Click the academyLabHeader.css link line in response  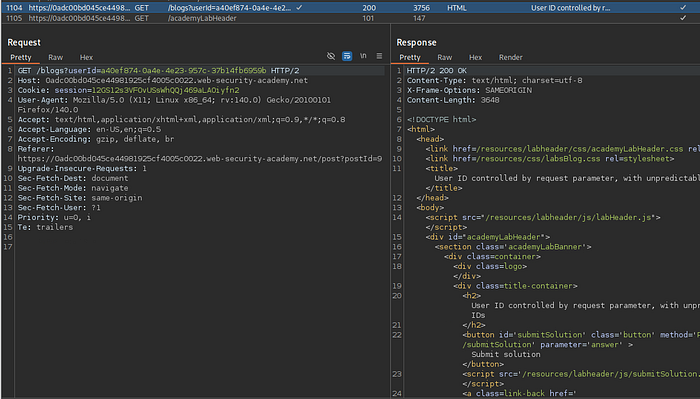pos(562,149)
